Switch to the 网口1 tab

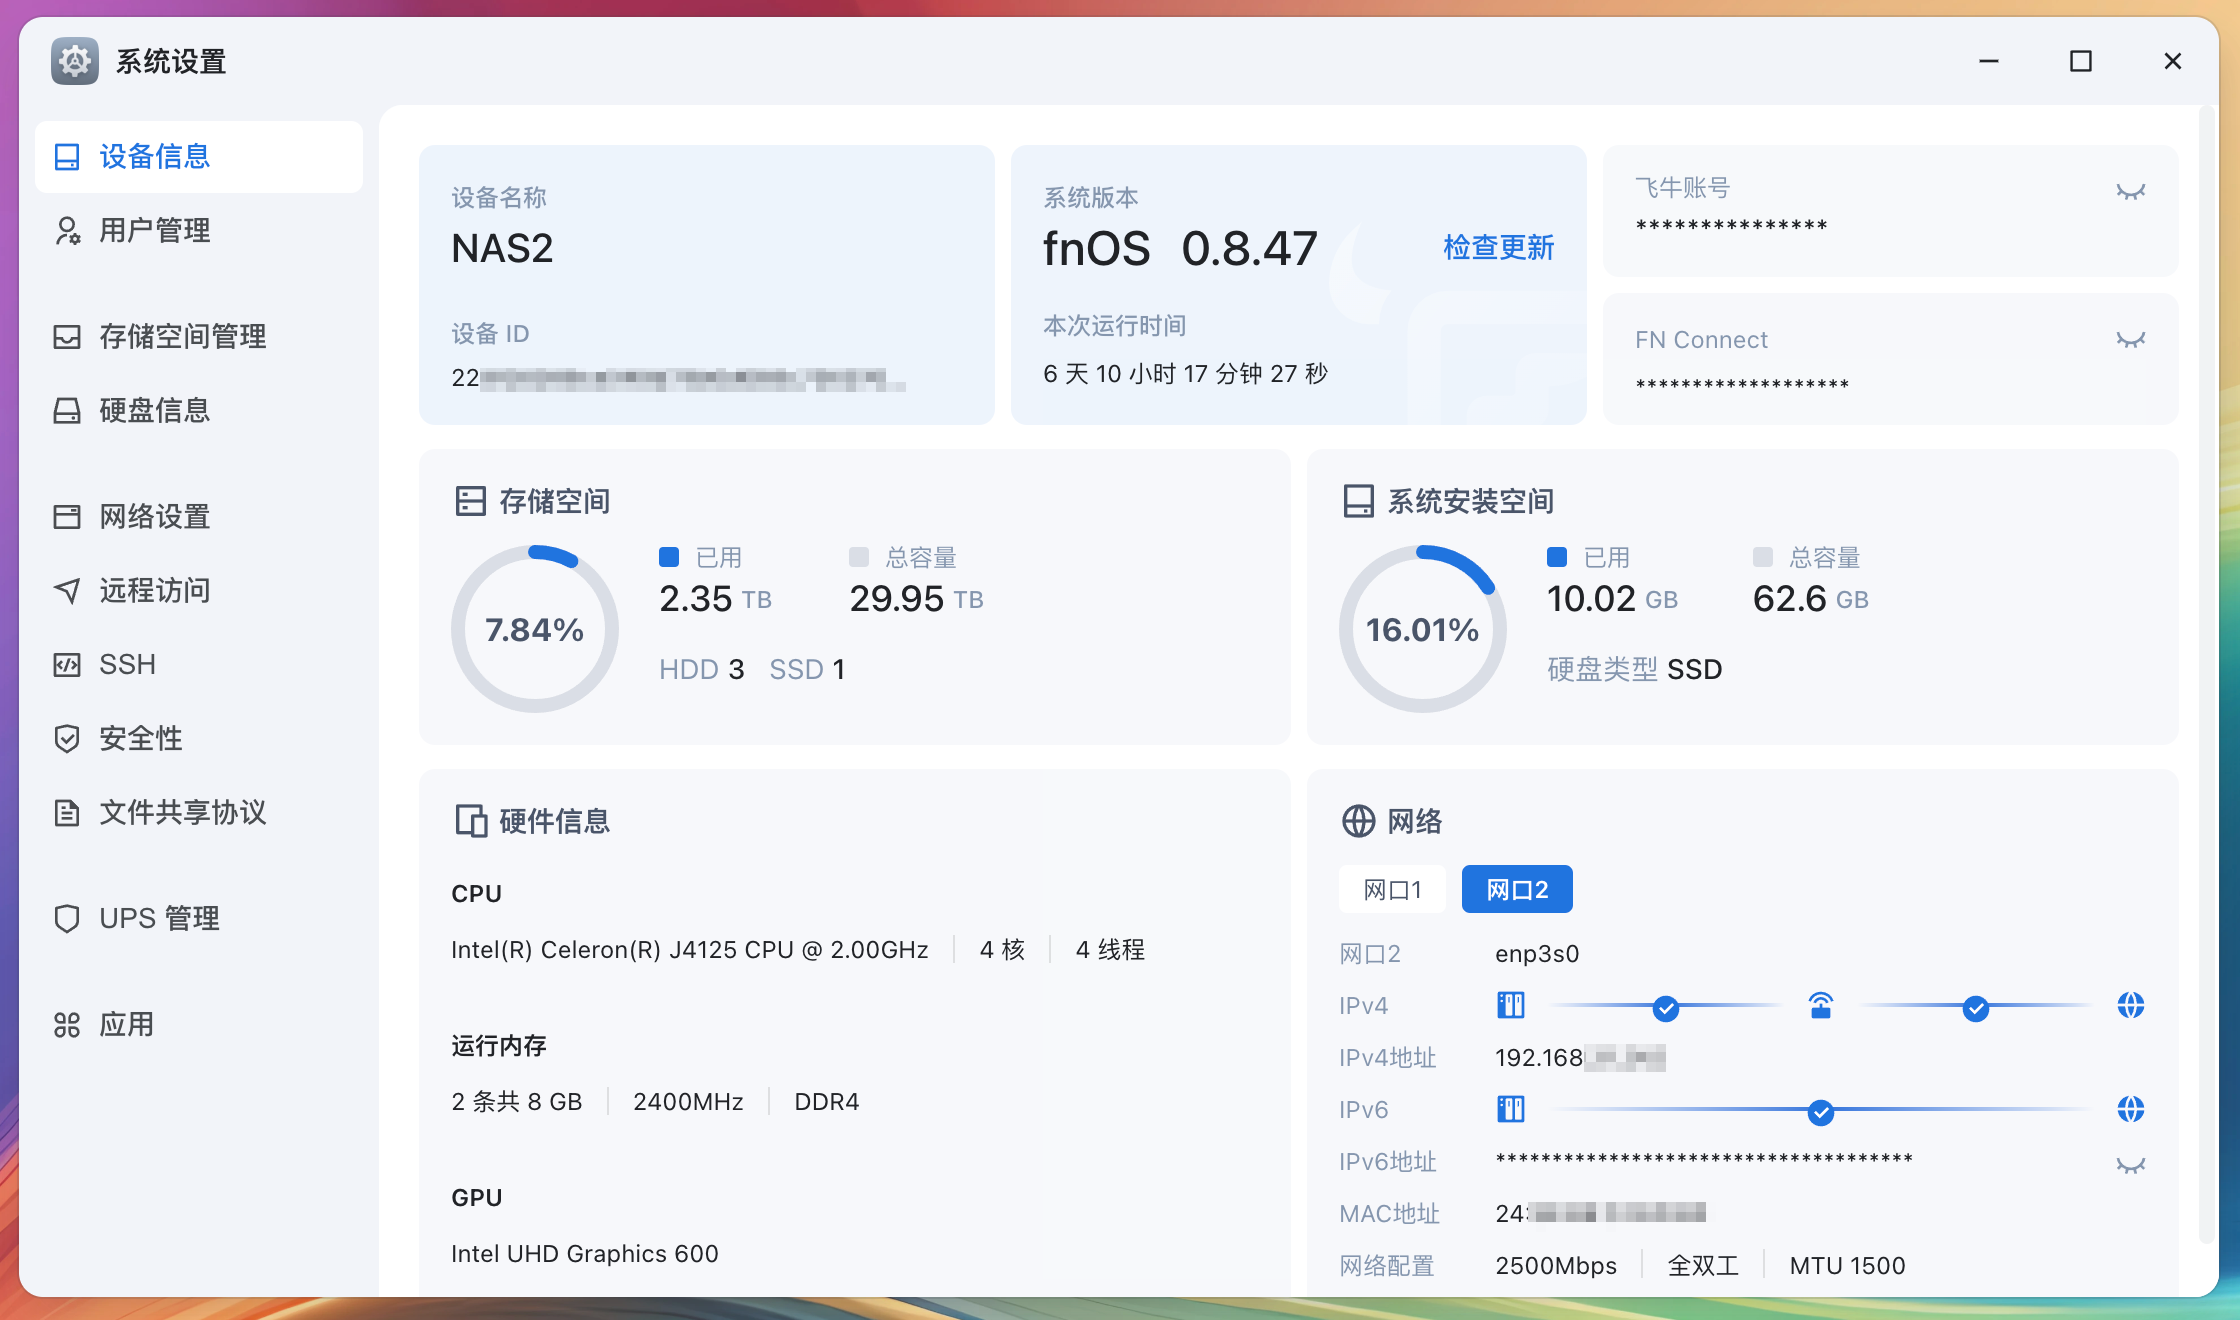pos(1392,890)
